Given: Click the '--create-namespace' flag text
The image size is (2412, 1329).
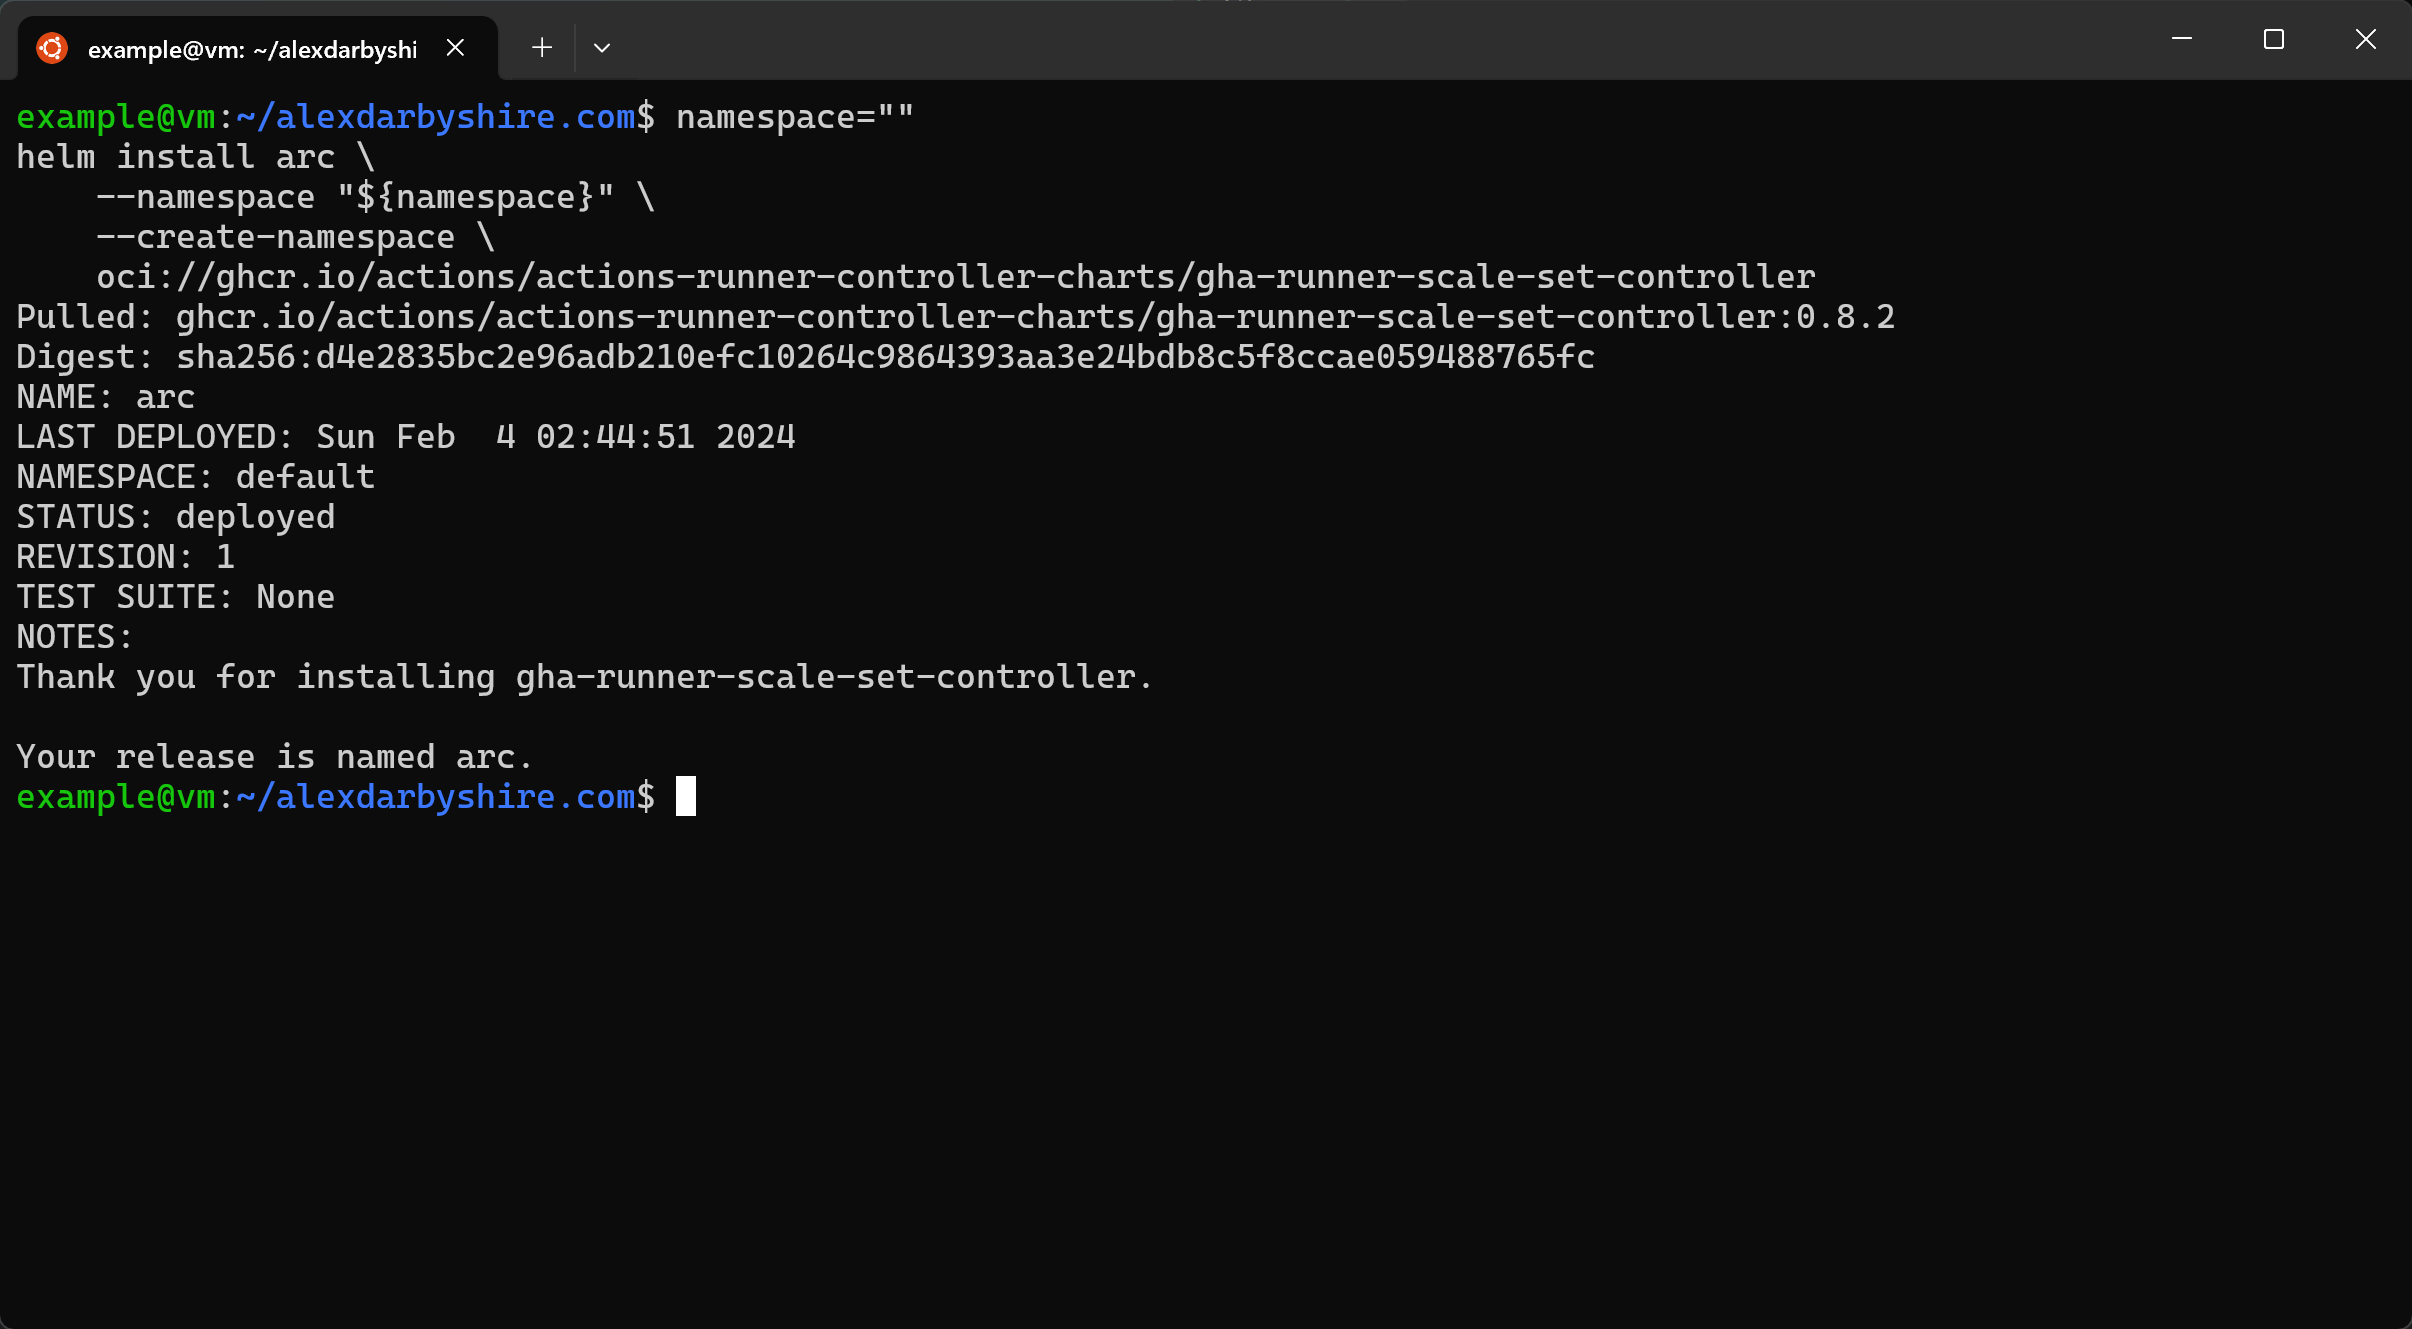Looking at the screenshot, I should point(275,237).
